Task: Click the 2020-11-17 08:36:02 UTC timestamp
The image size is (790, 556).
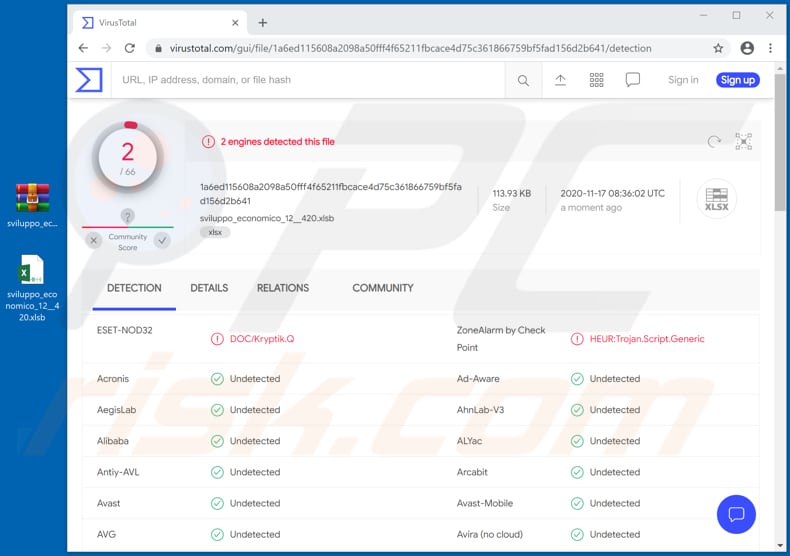Action: (x=613, y=193)
